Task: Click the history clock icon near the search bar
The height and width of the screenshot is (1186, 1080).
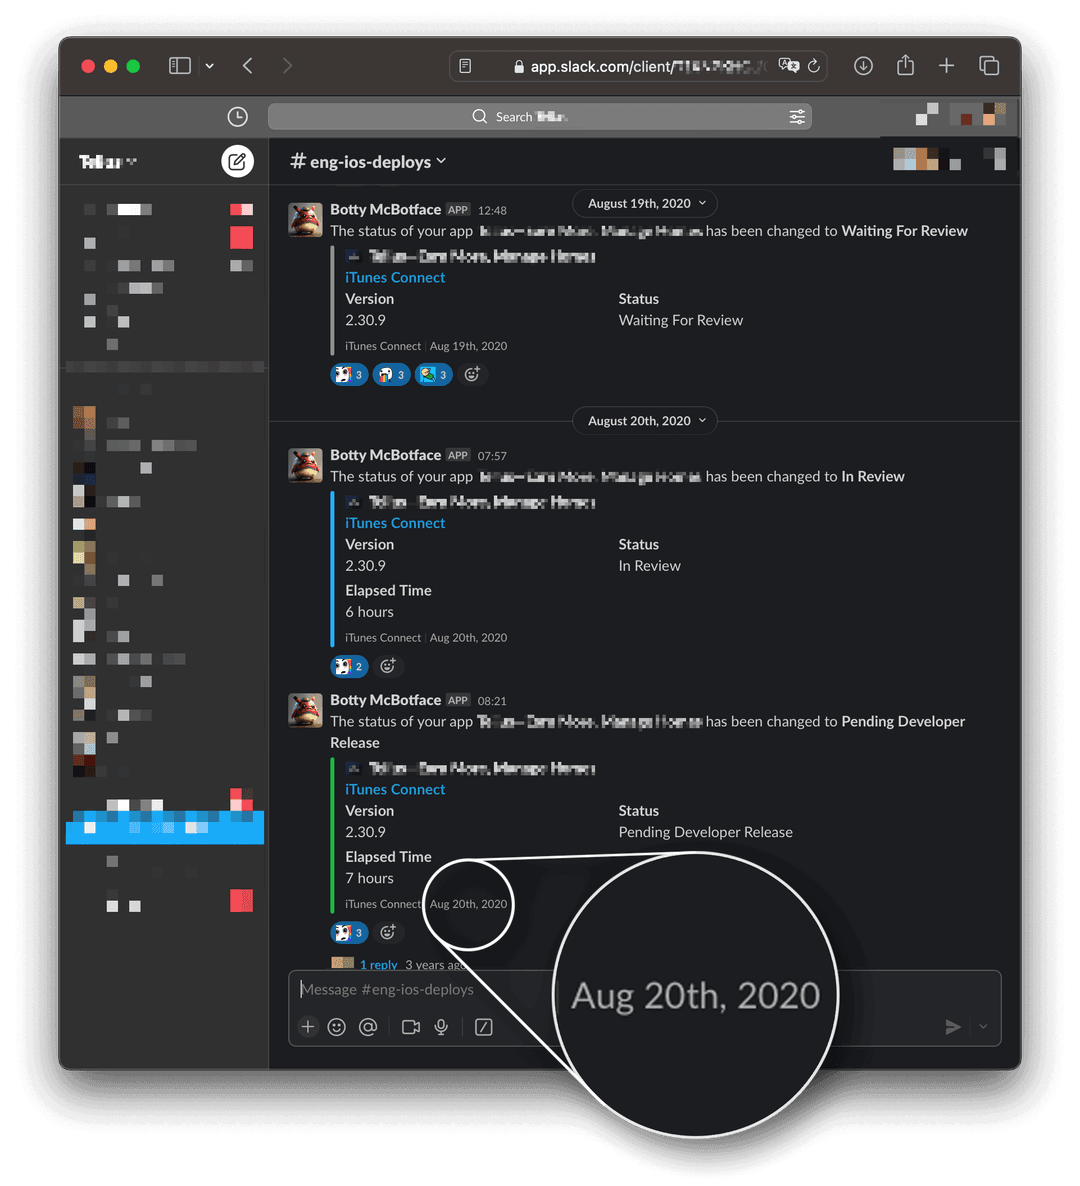Action: (237, 116)
